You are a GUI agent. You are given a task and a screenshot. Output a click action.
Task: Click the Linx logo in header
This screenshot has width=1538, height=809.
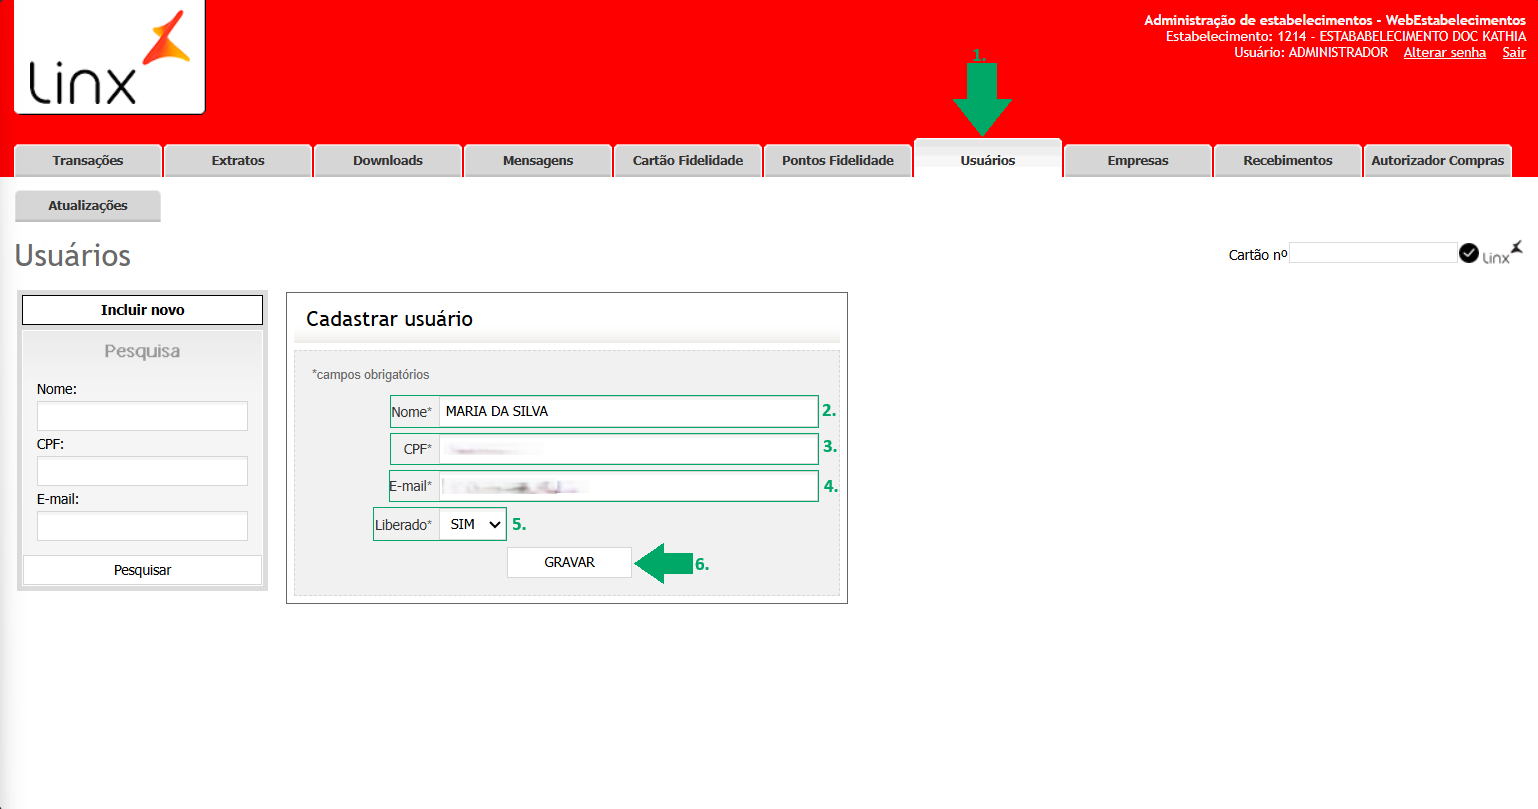pyautogui.click(x=109, y=57)
